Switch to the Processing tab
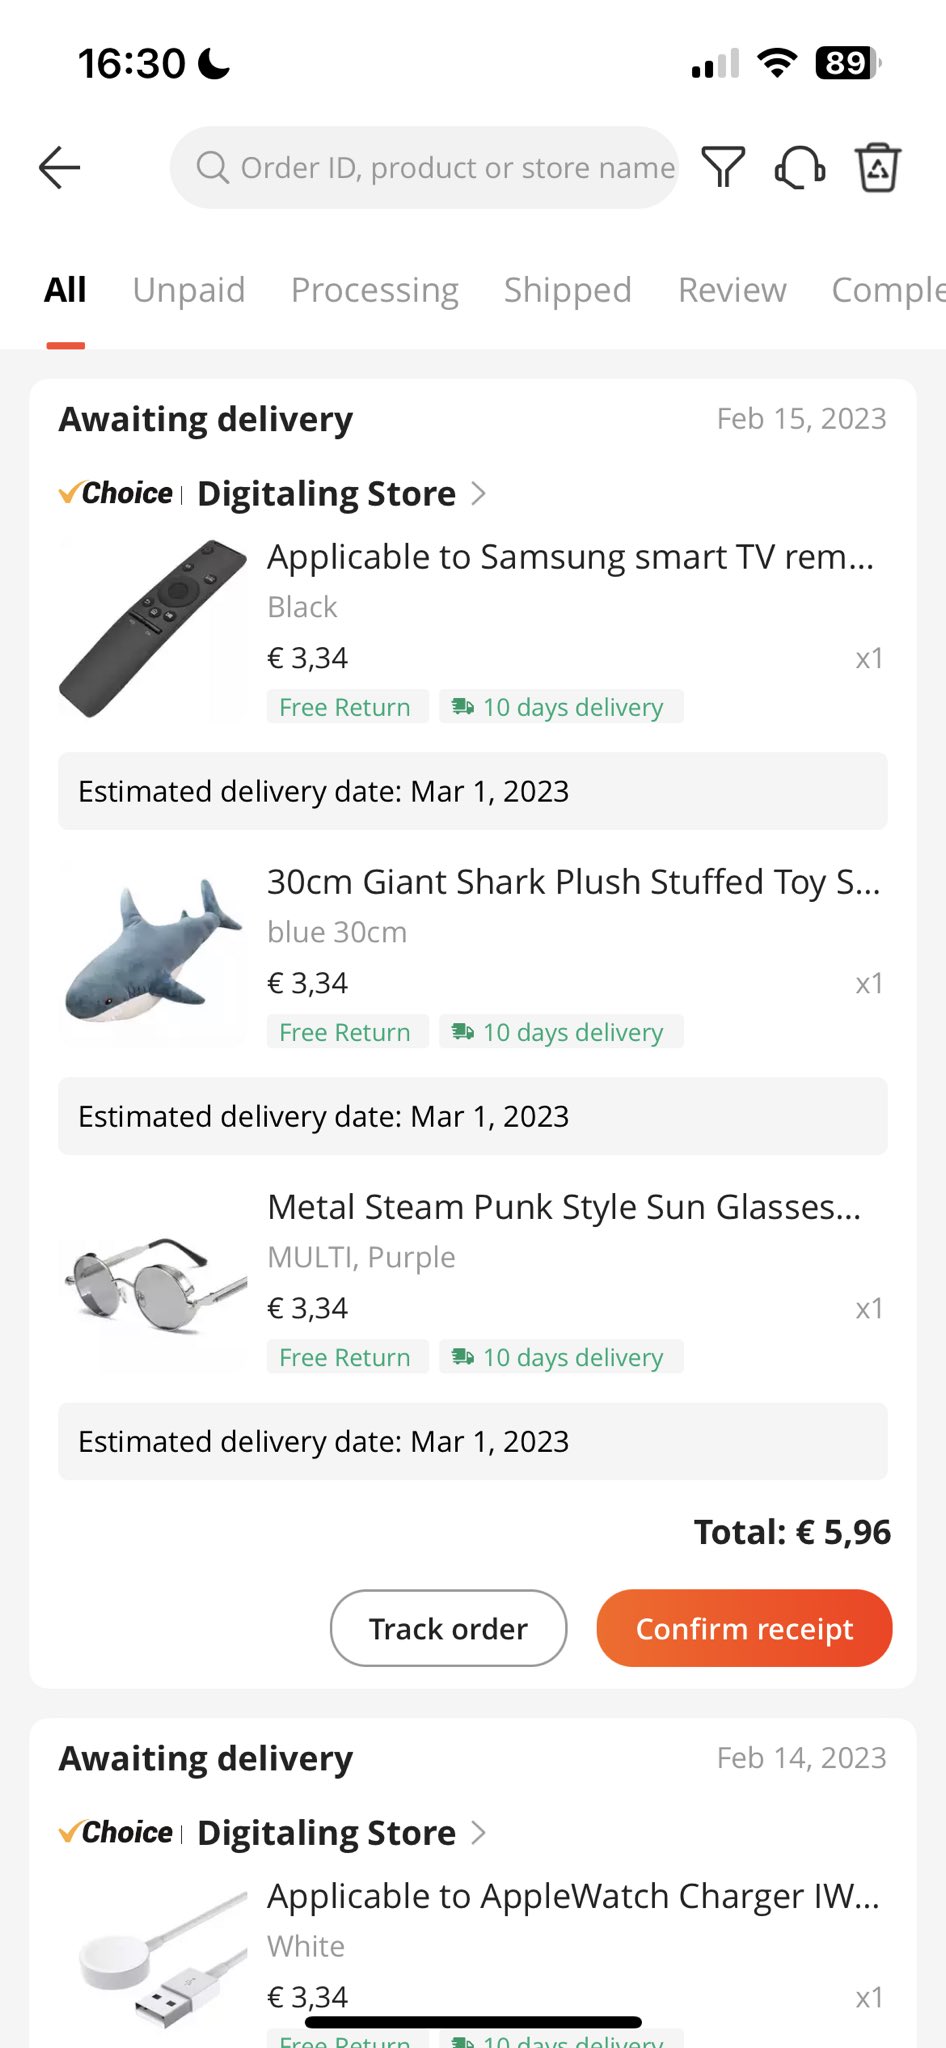The height and width of the screenshot is (2048, 946). (375, 290)
